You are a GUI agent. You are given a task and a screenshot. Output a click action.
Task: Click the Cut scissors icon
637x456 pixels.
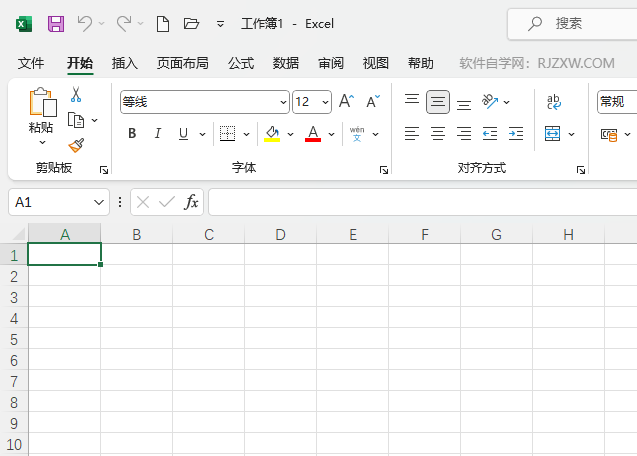click(76, 94)
